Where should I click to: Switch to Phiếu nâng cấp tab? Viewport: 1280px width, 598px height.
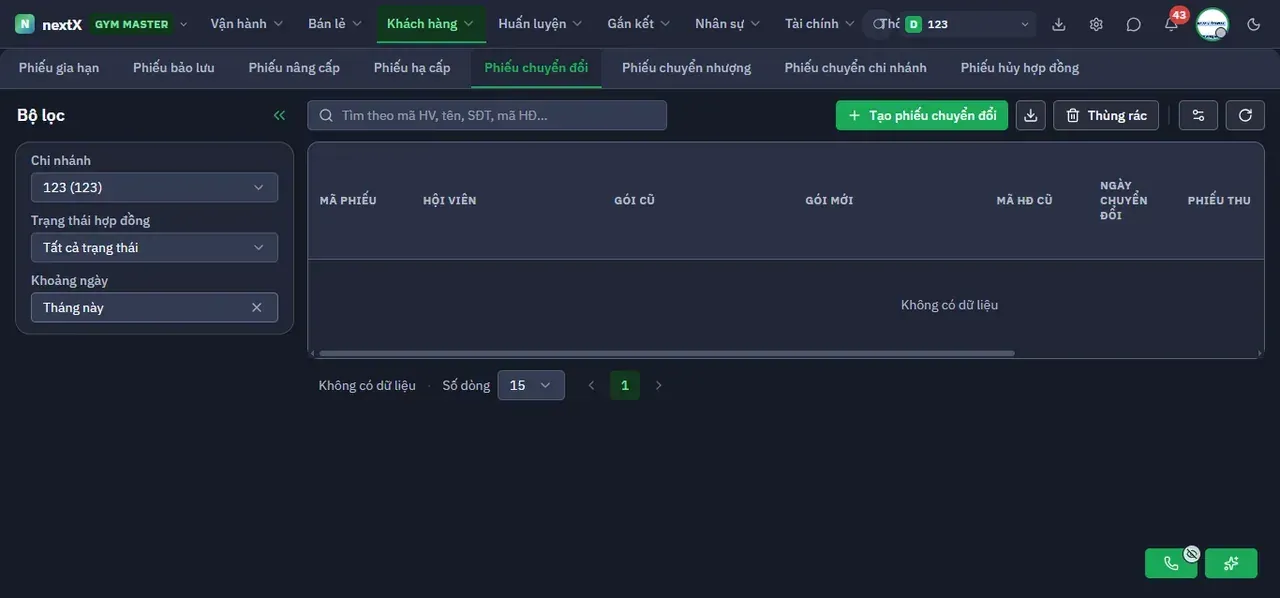(294, 68)
